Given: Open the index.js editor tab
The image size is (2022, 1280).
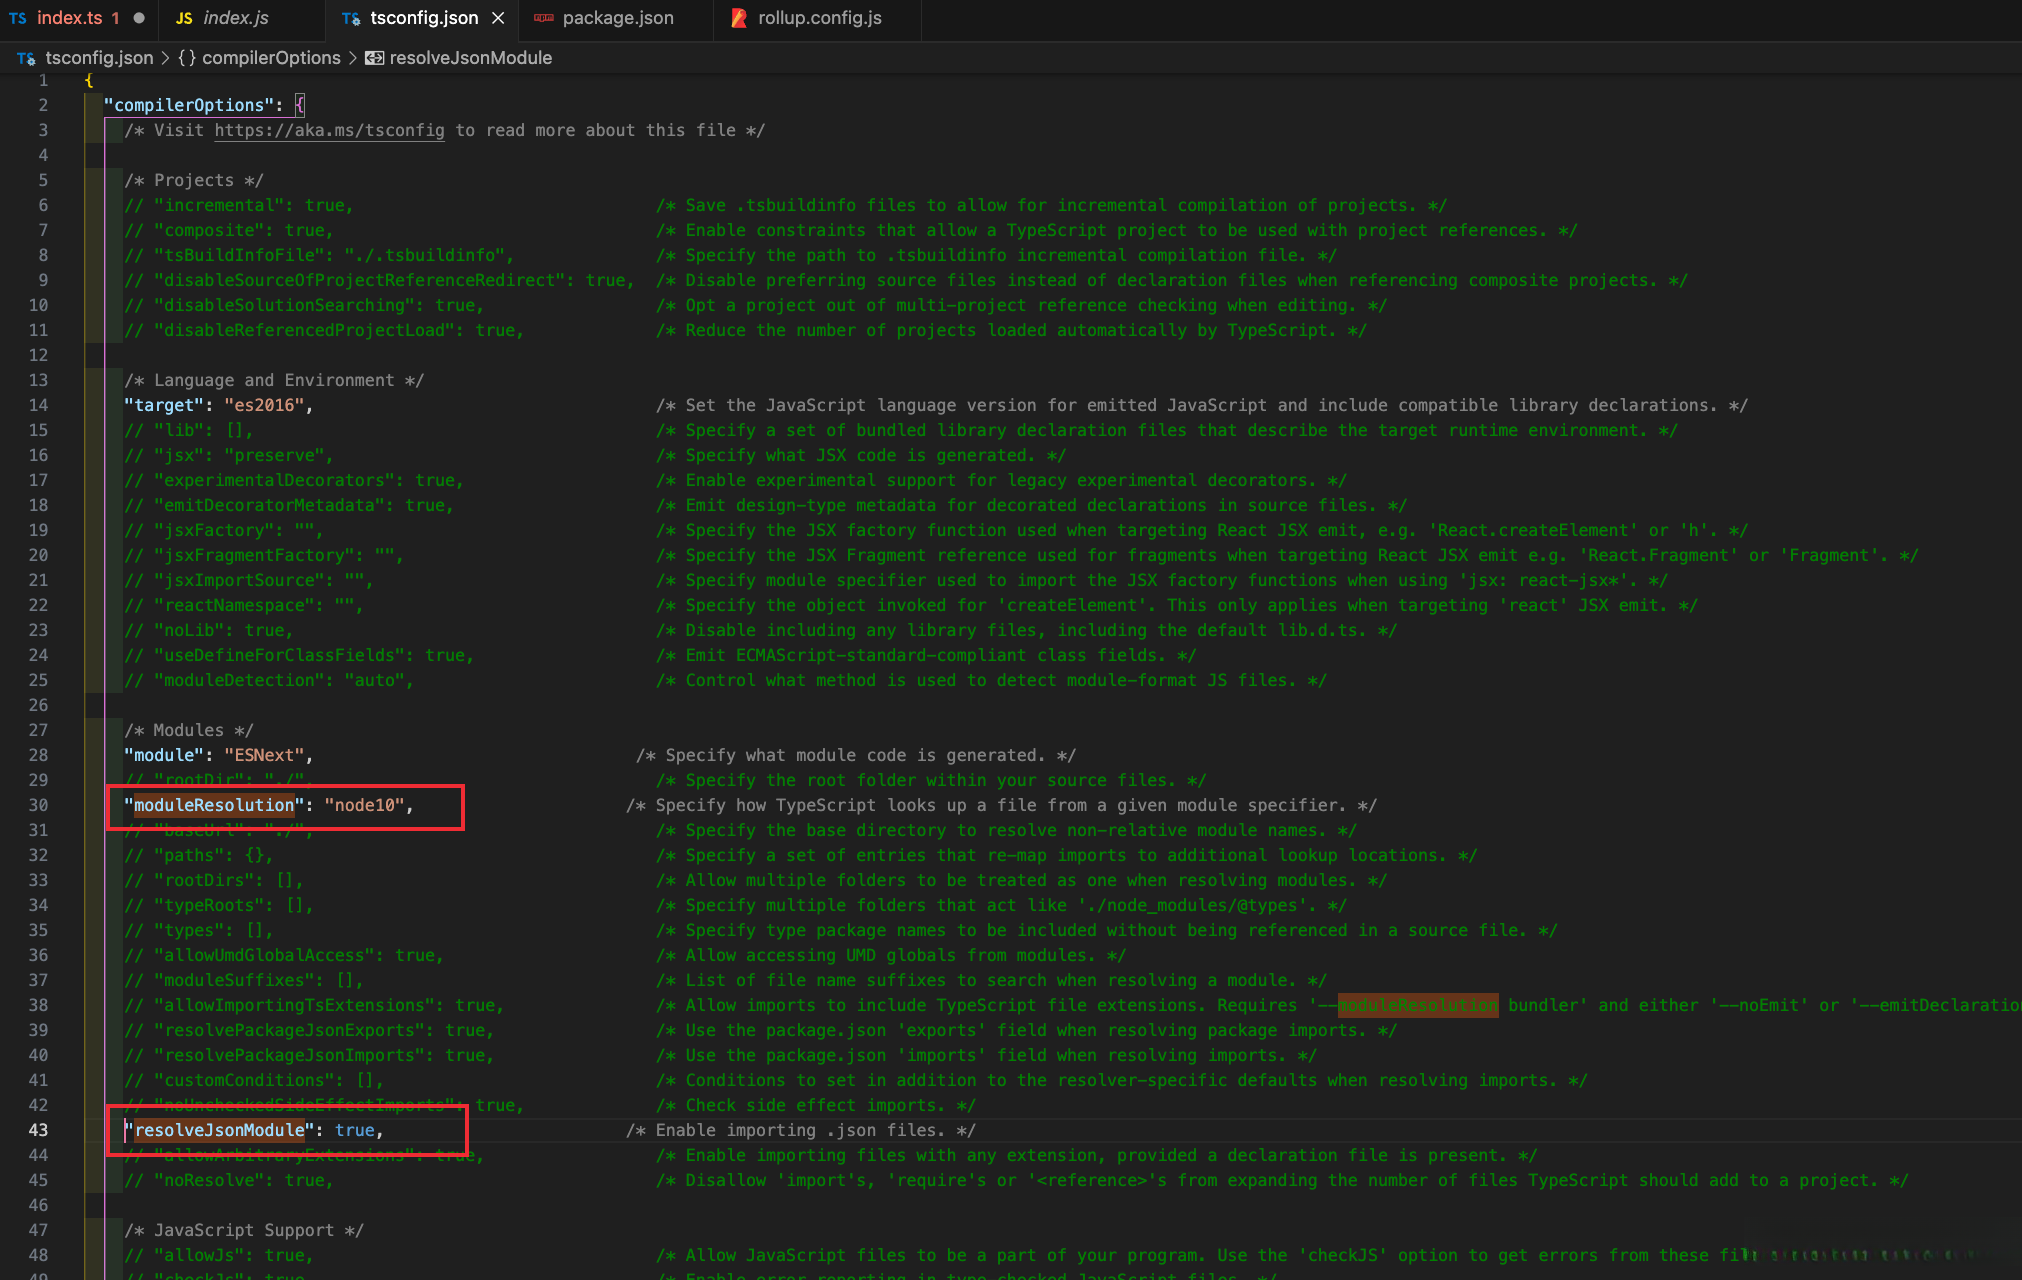Looking at the screenshot, I should click(x=235, y=18).
